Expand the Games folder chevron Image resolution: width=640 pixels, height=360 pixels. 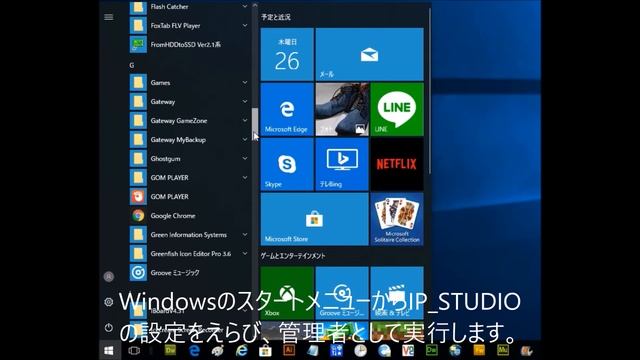(x=244, y=82)
